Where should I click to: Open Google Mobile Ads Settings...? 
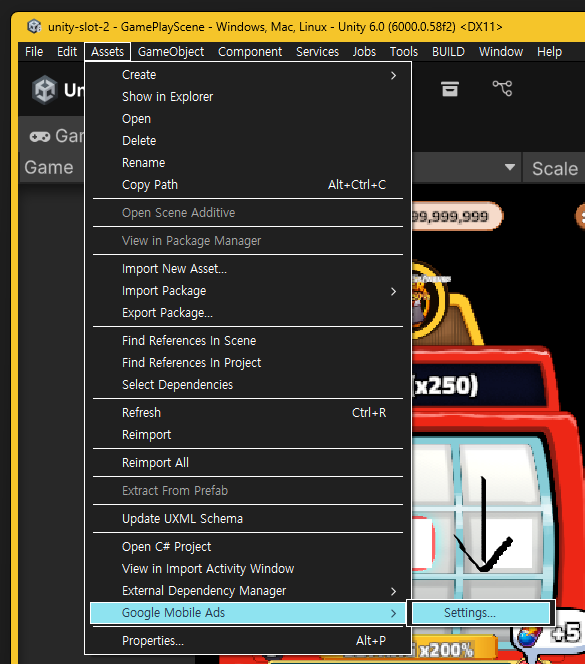point(481,613)
